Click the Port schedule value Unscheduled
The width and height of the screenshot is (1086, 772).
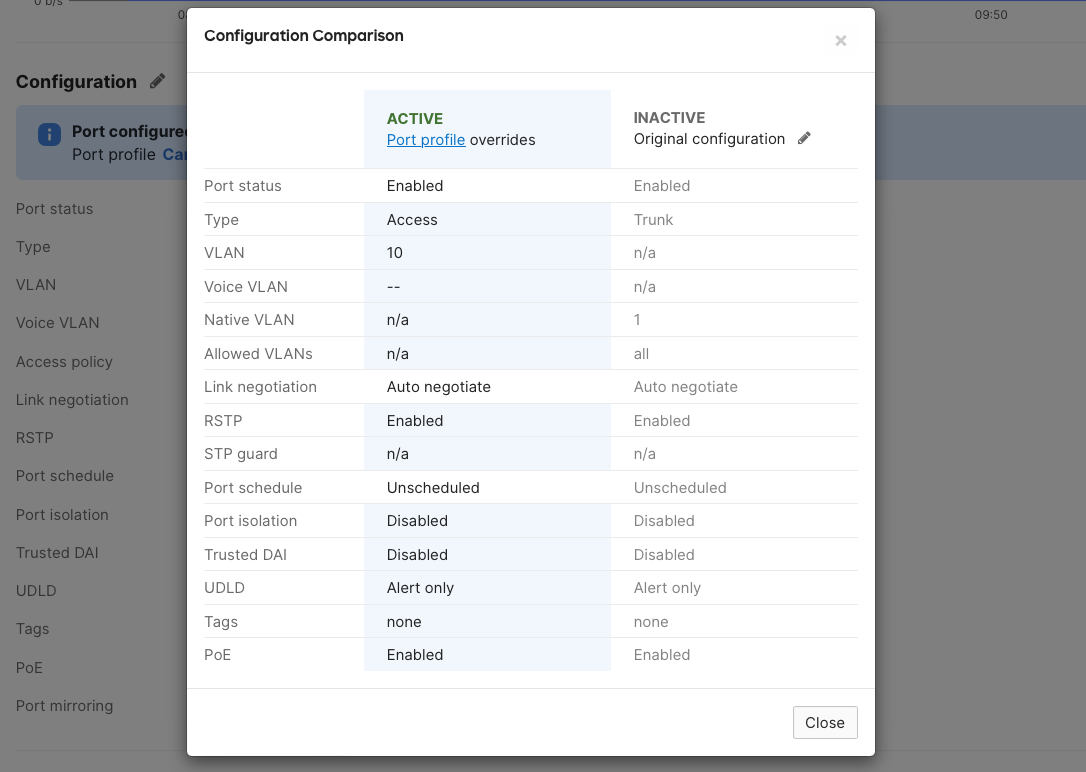pyautogui.click(x=433, y=487)
